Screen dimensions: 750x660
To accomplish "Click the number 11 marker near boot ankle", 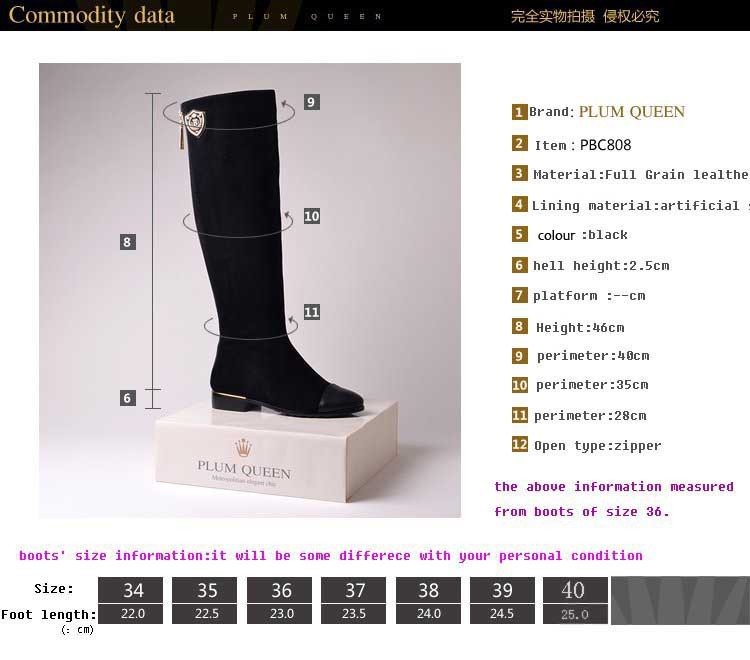I will tap(311, 312).
